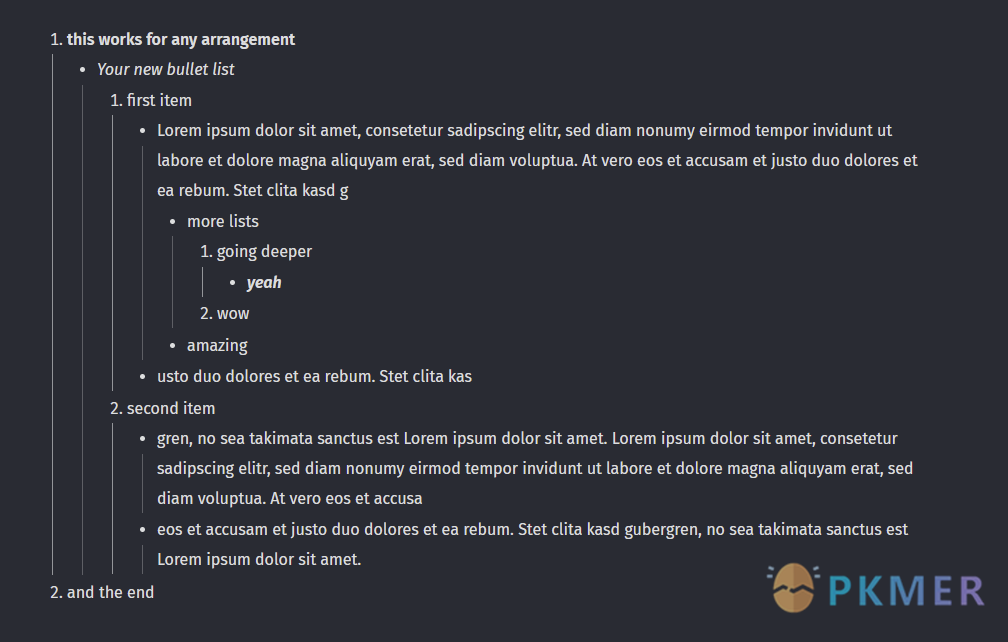The width and height of the screenshot is (1008, 642).
Task: Click 'Your new bullet list' item
Action: 166,69
